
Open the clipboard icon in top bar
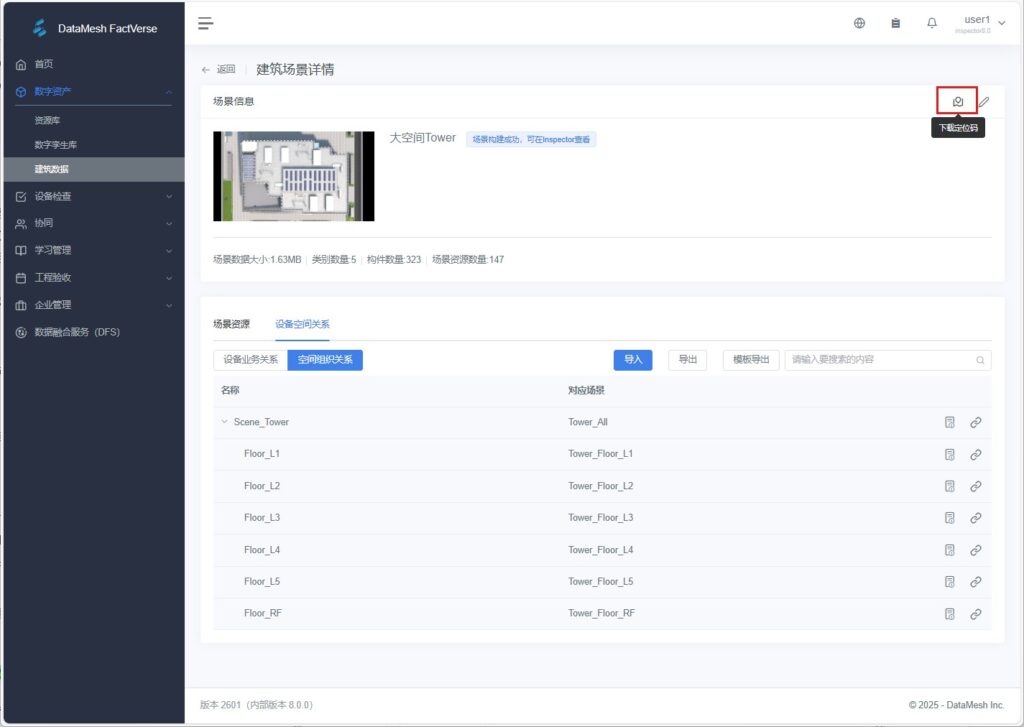[896, 23]
